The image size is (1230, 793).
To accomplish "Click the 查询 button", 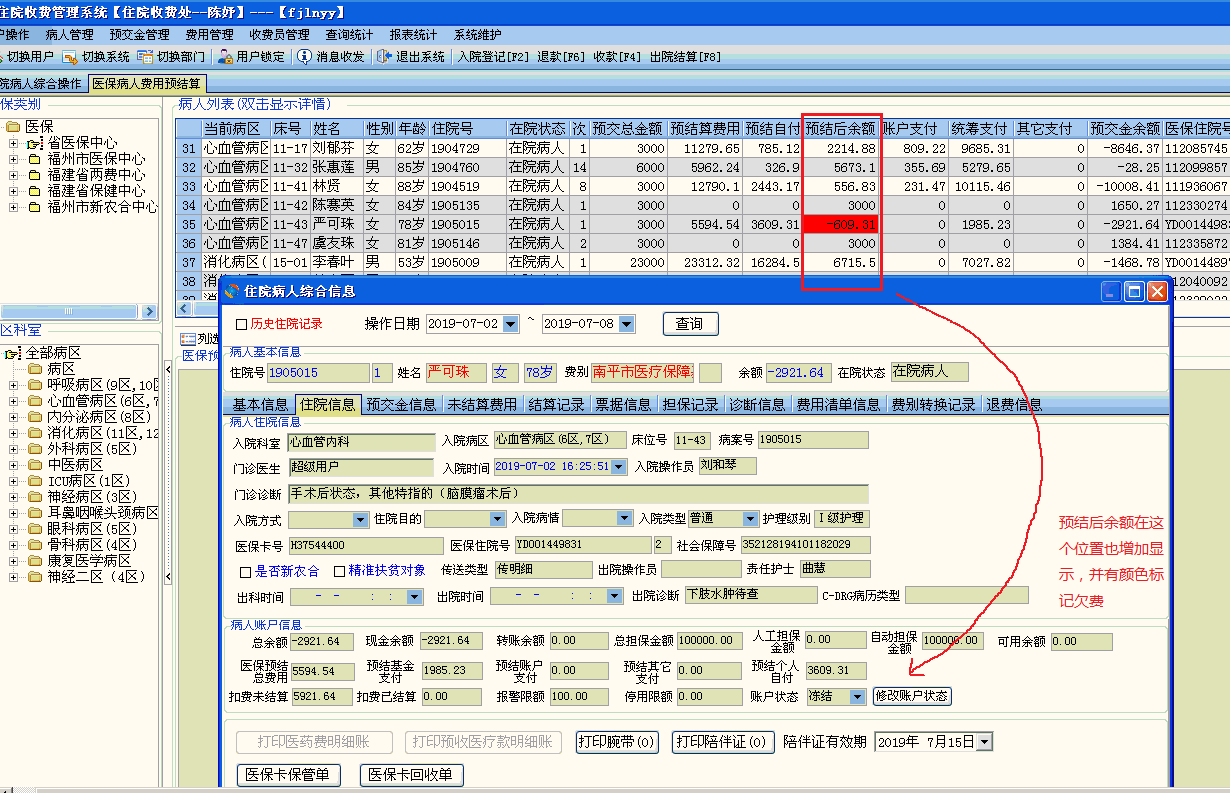I will pos(689,324).
